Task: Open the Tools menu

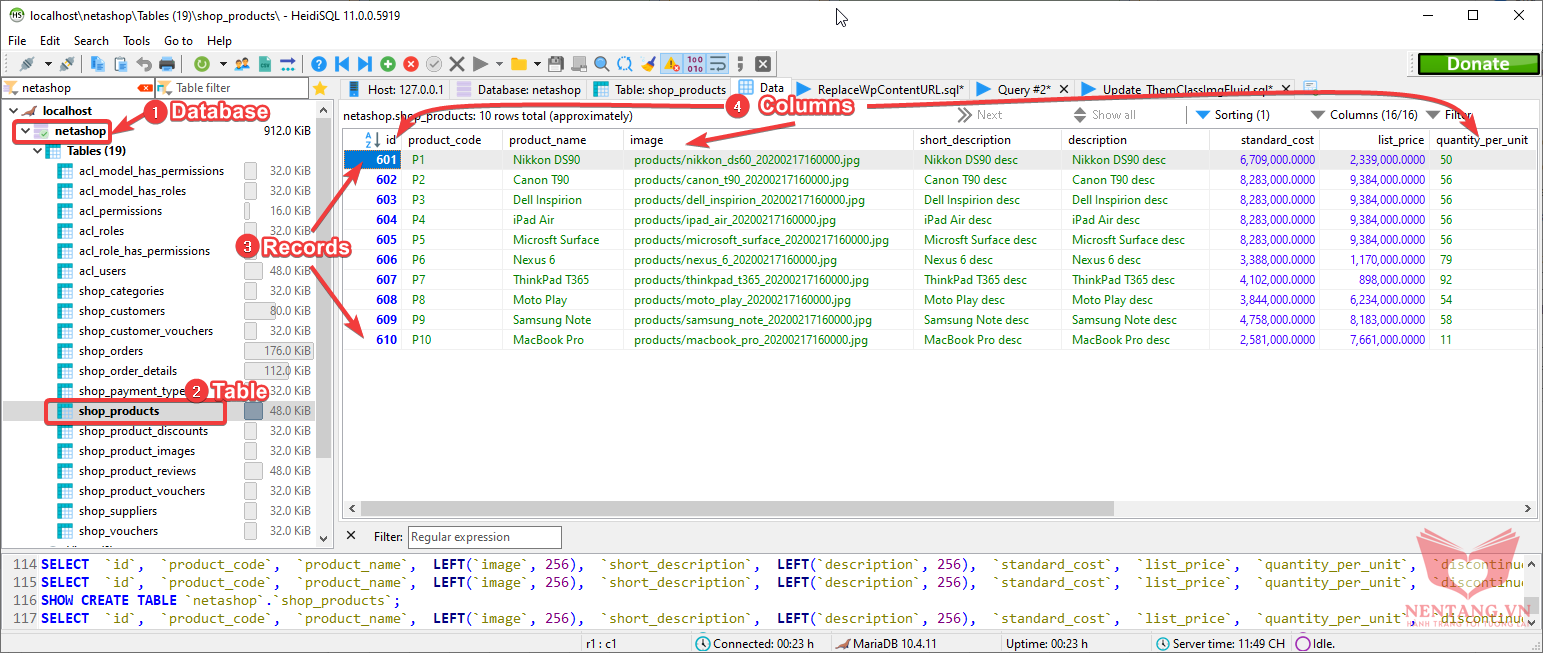Action: click(x=136, y=41)
